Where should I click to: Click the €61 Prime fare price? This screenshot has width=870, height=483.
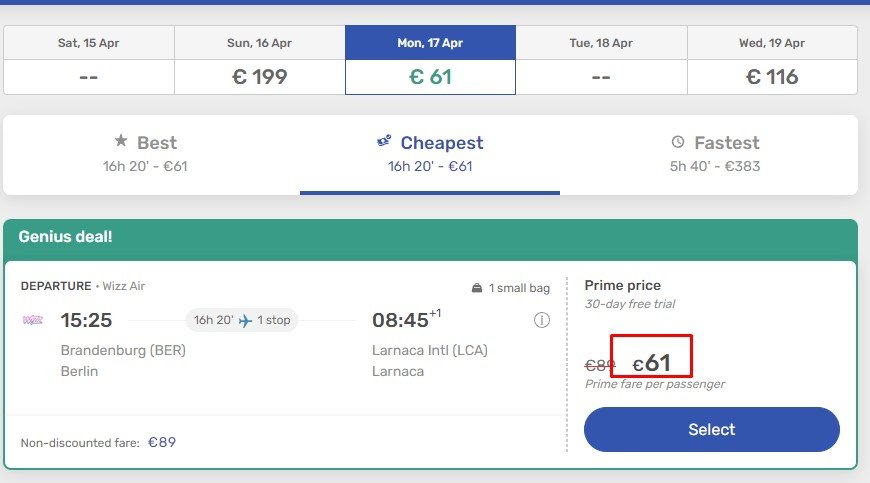(x=652, y=364)
